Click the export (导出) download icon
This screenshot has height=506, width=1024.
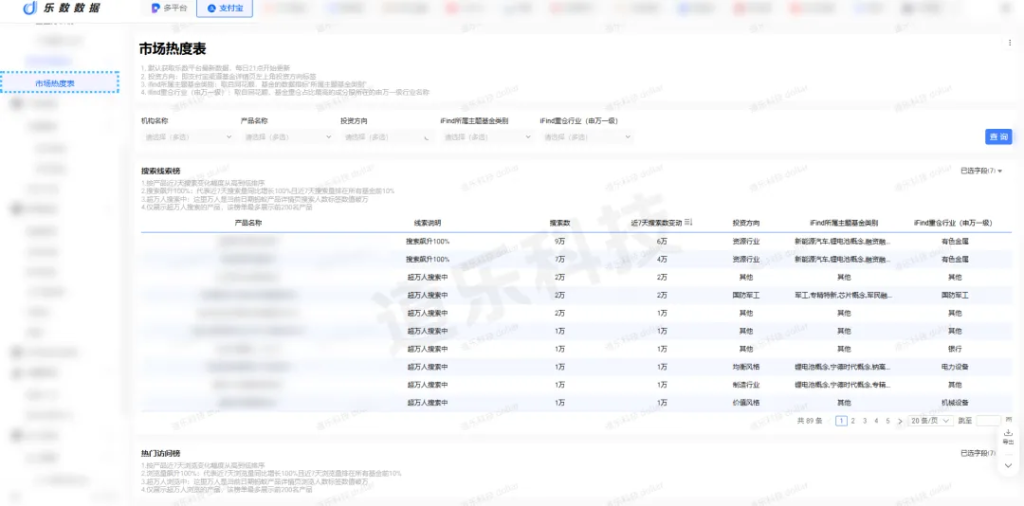point(1007,433)
